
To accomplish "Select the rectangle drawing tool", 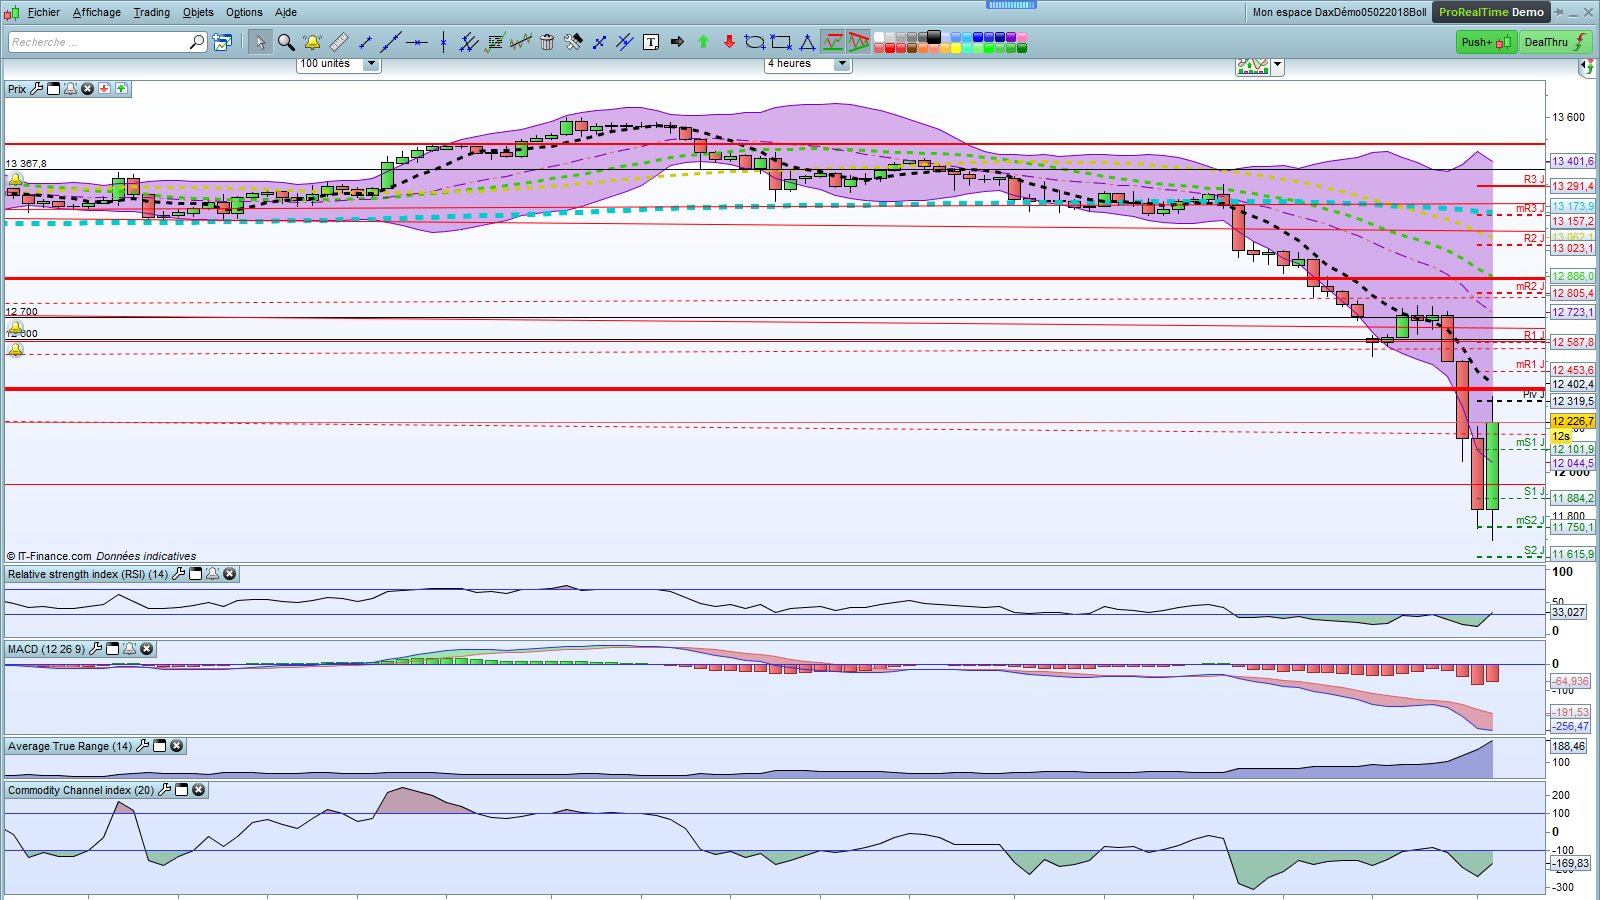I will (x=781, y=42).
